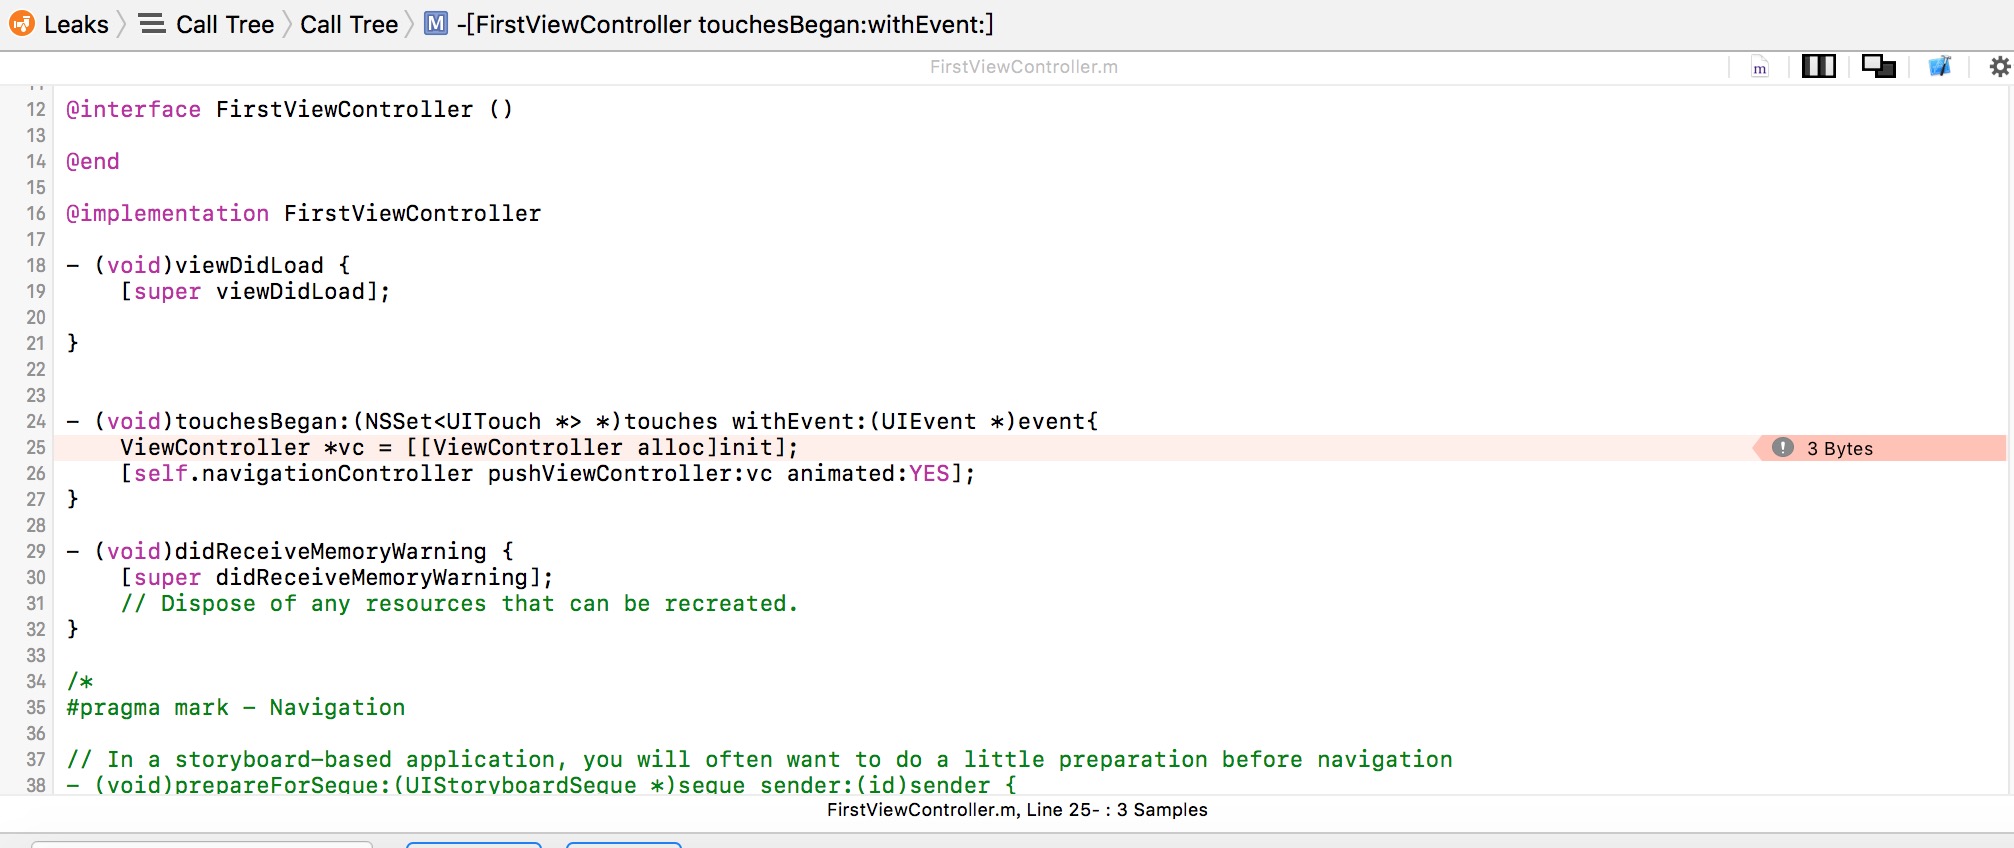Select the 3 Bytes leak annotation
This screenshot has height=848, width=2014.
pyautogui.click(x=1839, y=448)
